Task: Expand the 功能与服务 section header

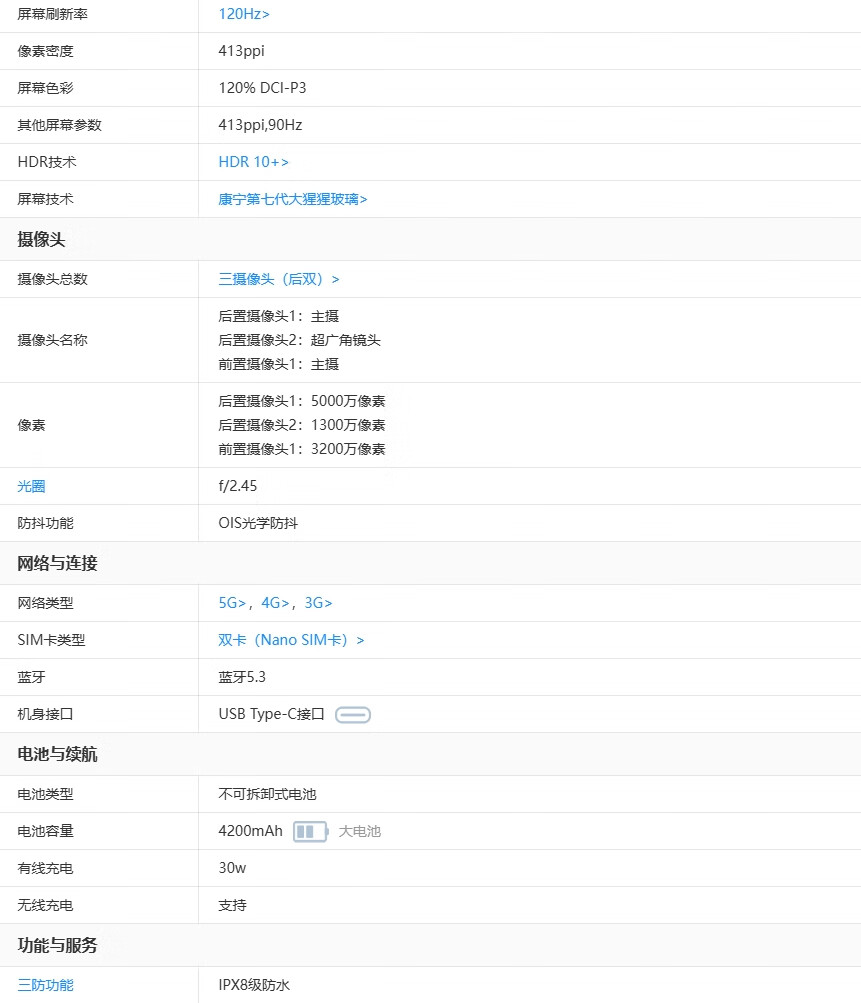Action: (55, 945)
